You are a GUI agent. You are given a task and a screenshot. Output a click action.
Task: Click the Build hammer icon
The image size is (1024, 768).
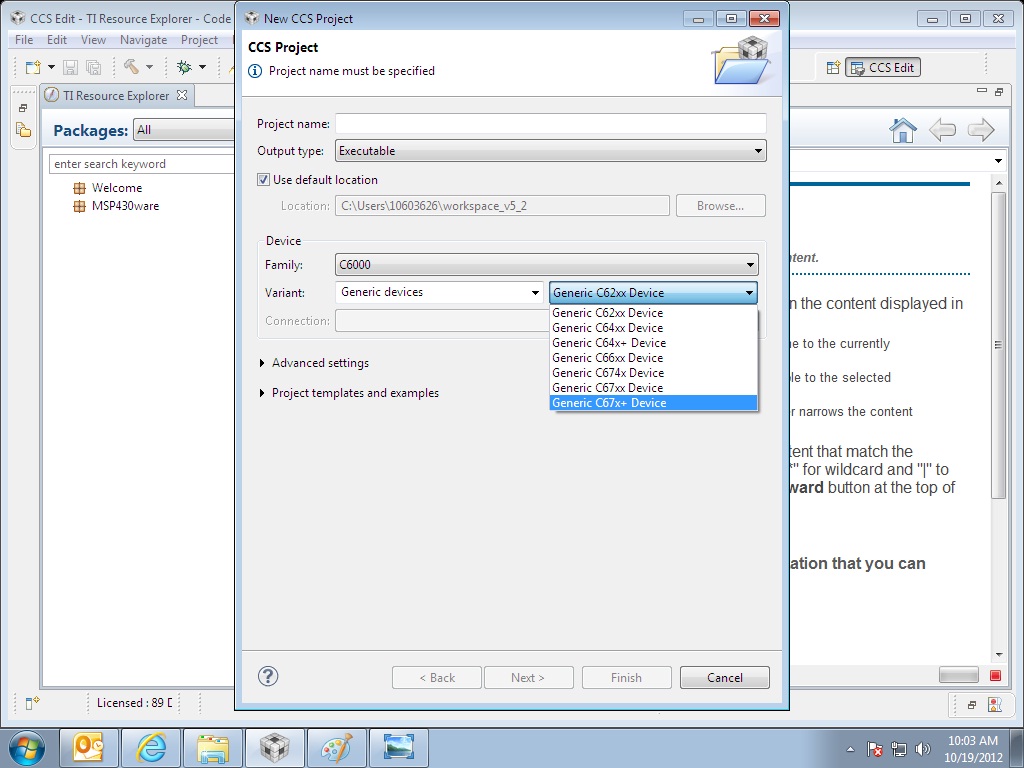[x=131, y=67]
